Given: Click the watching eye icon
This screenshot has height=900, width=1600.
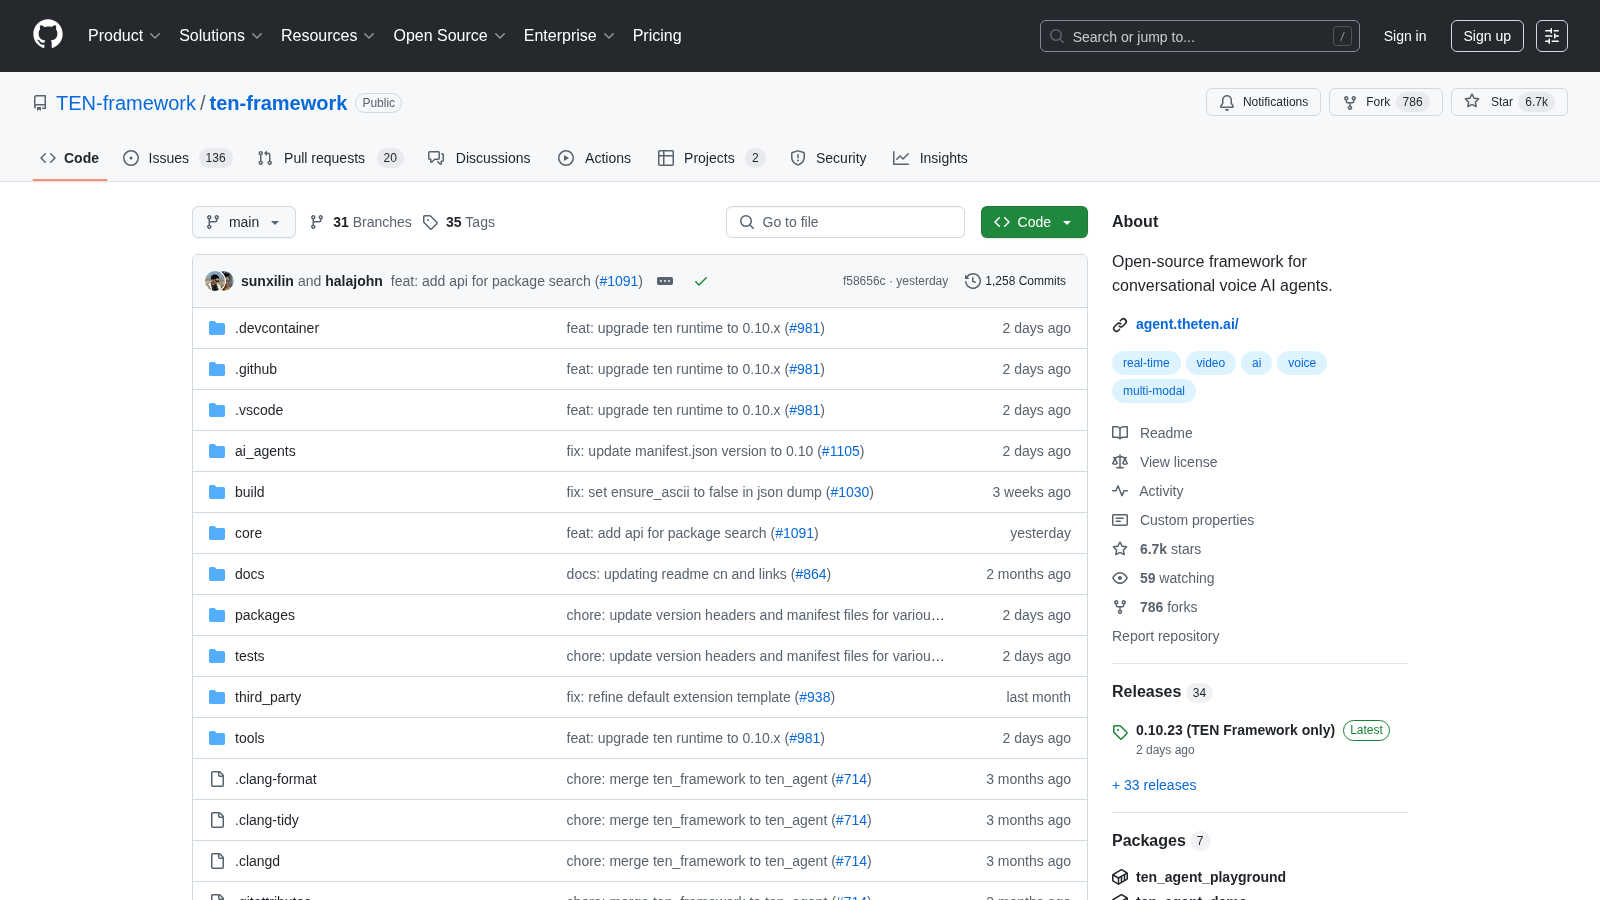Looking at the screenshot, I should point(1120,578).
